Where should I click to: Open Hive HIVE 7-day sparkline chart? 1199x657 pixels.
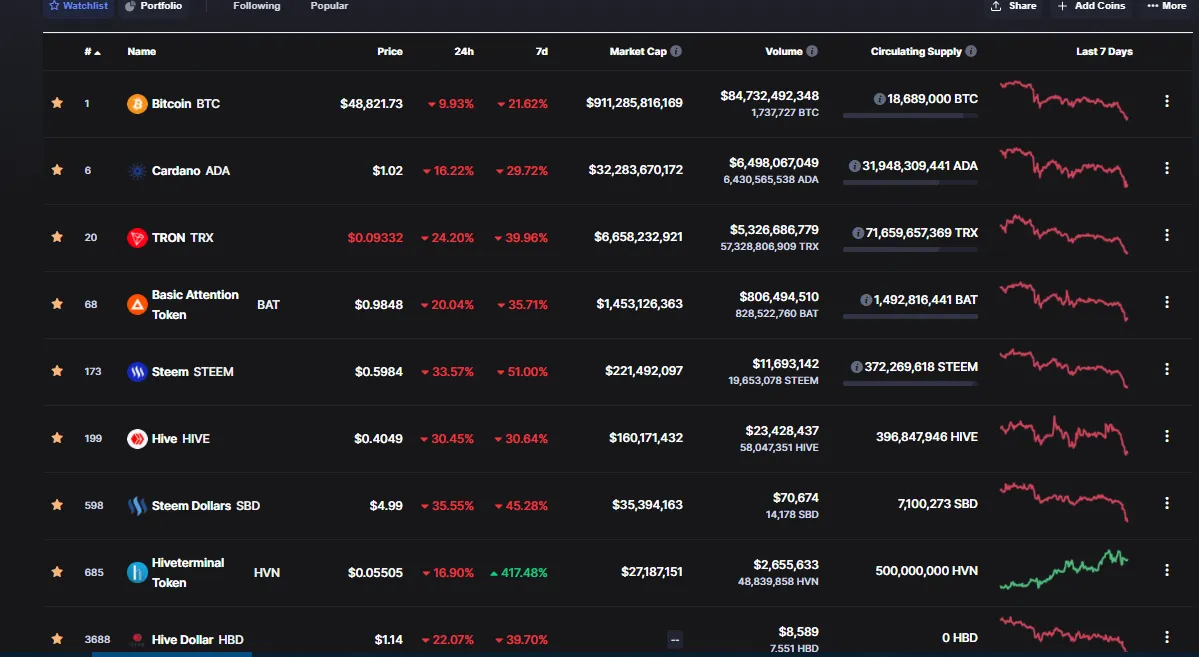coord(1064,436)
